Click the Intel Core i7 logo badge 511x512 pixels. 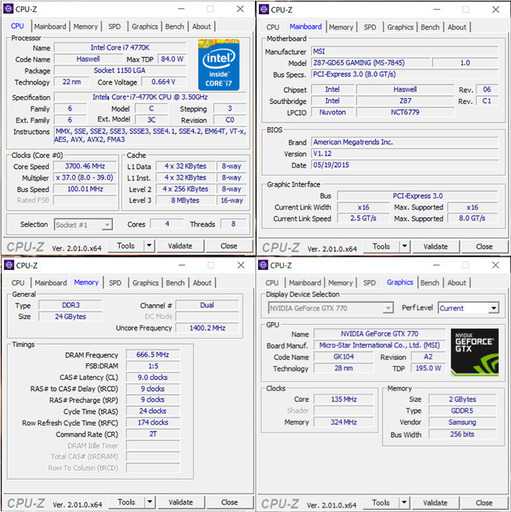tap(219, 64)
